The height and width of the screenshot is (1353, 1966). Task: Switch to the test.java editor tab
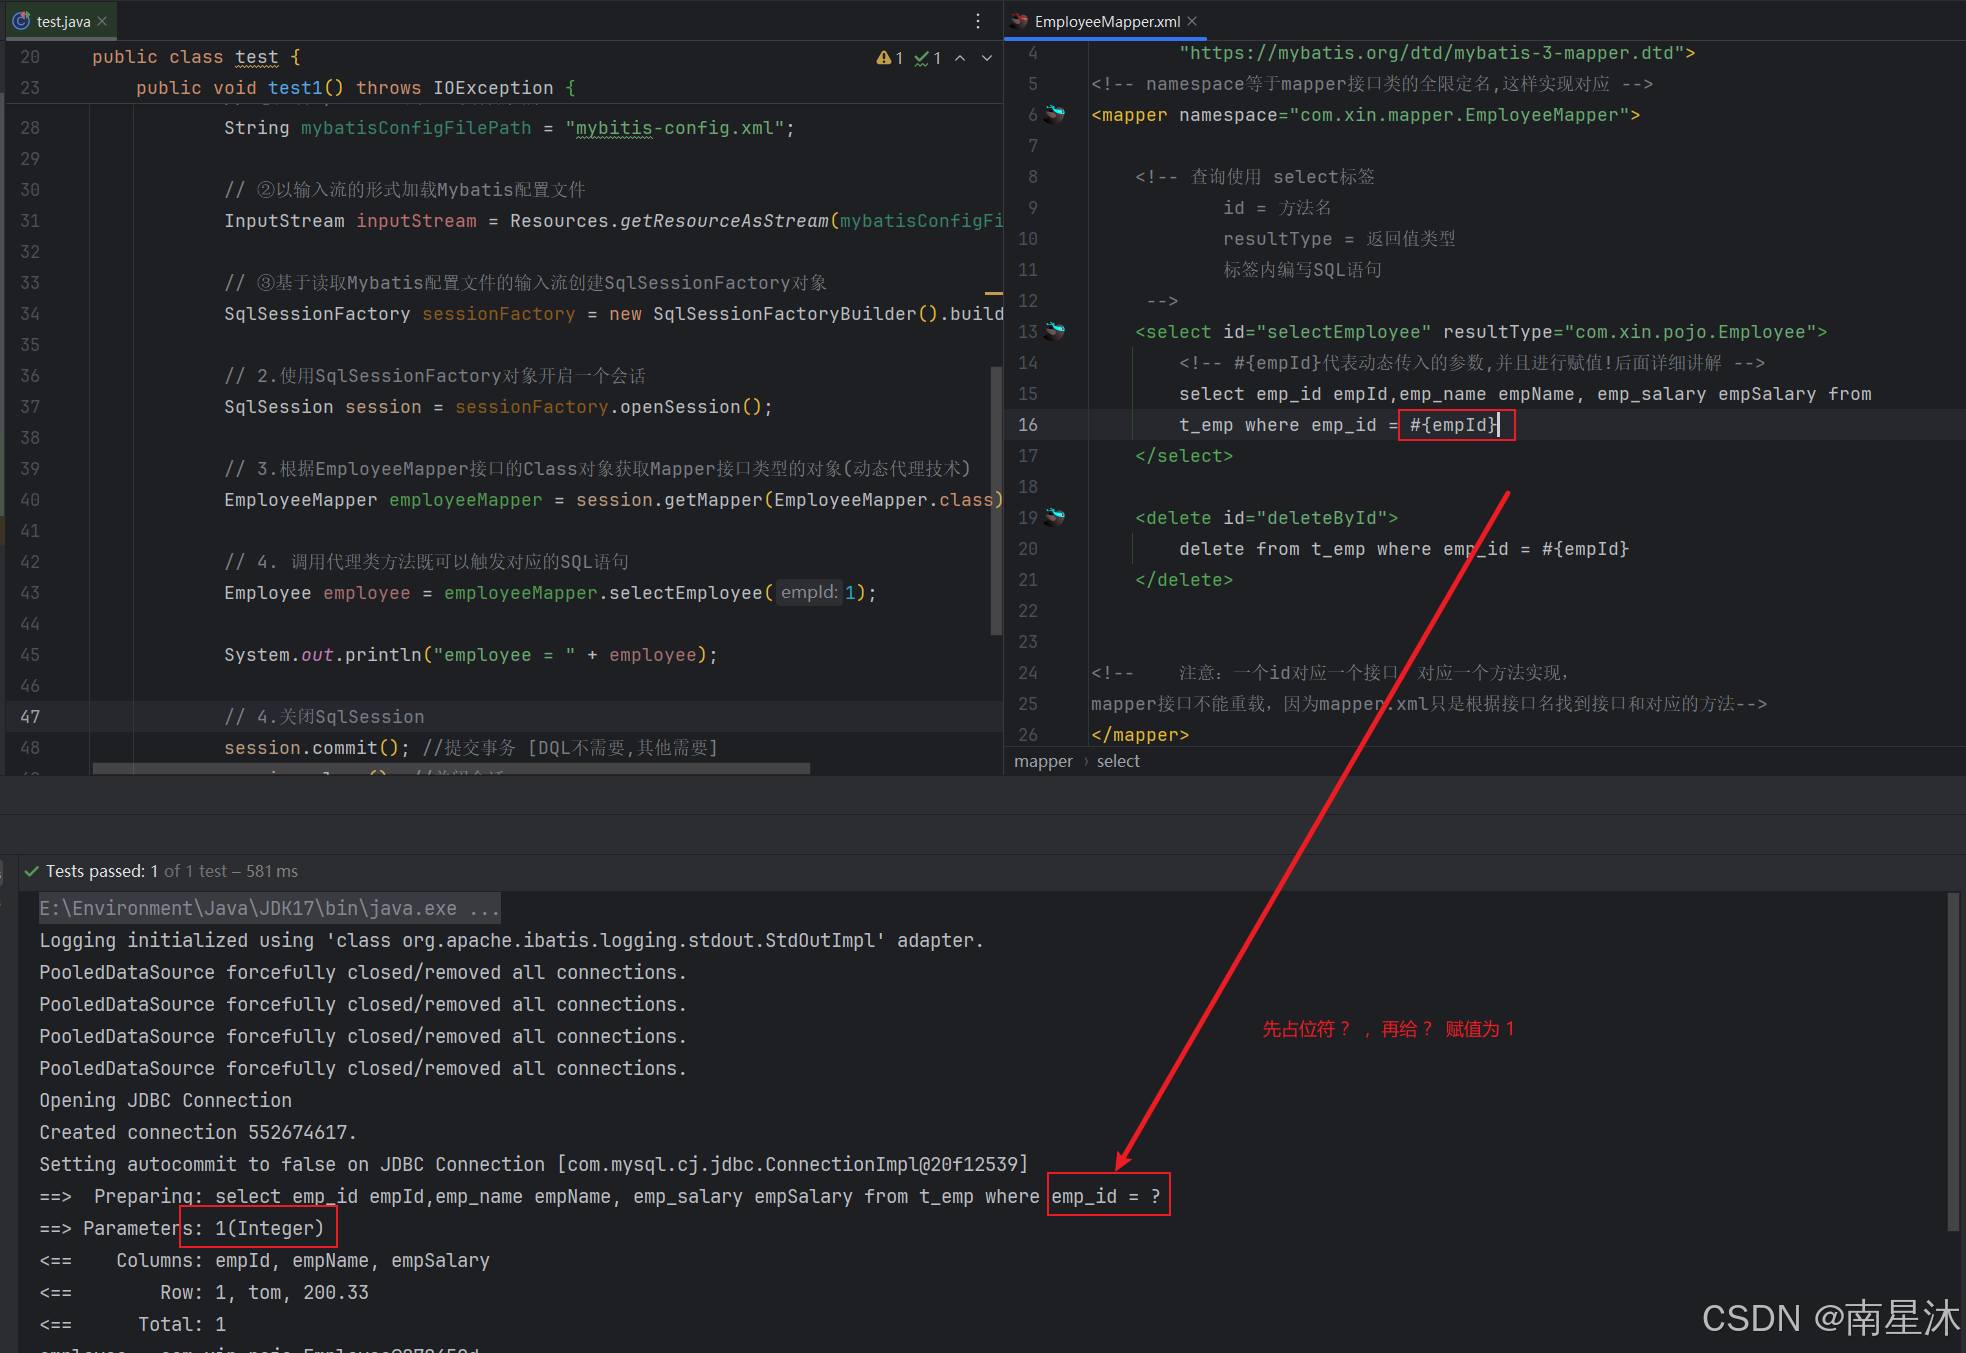63,21
